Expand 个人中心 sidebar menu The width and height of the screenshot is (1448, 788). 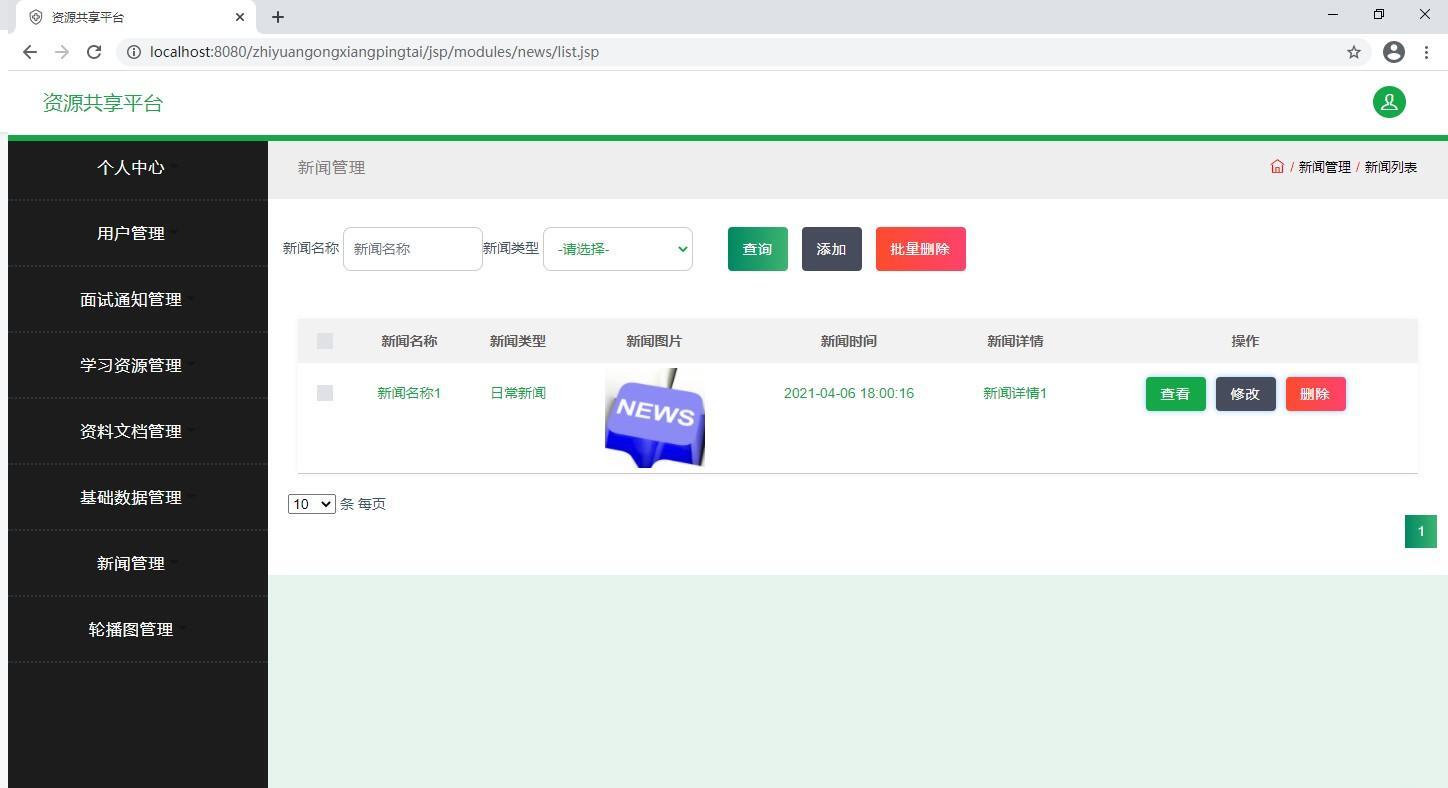point(138,167)
